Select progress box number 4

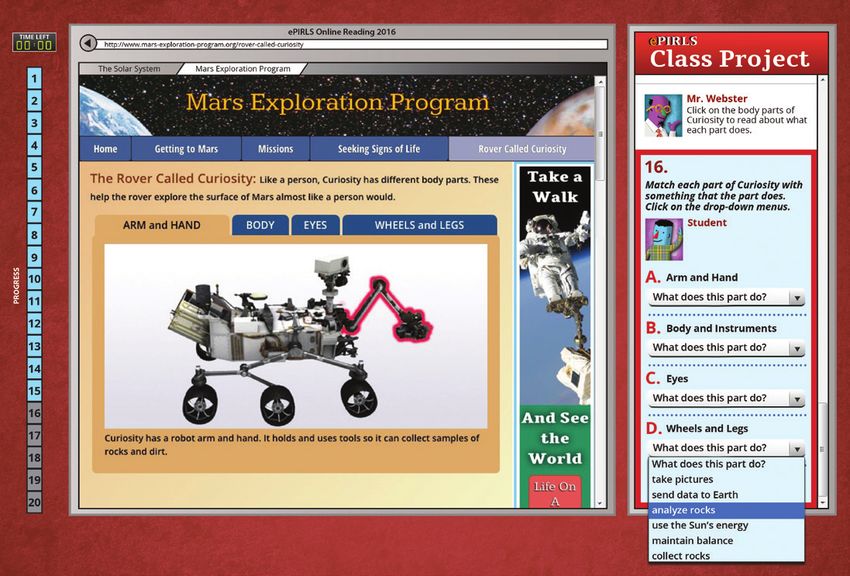point(34,145)
